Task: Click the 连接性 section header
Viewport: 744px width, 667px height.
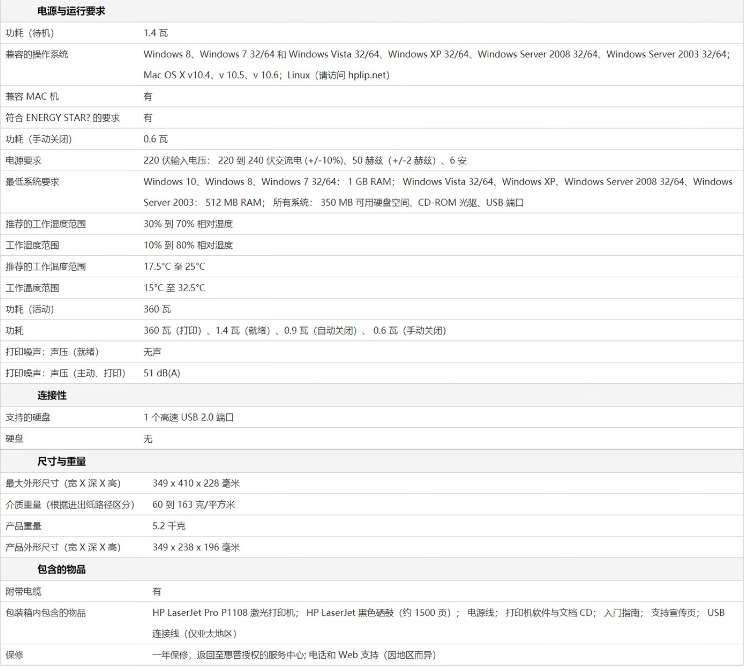Action: point(52,395)
